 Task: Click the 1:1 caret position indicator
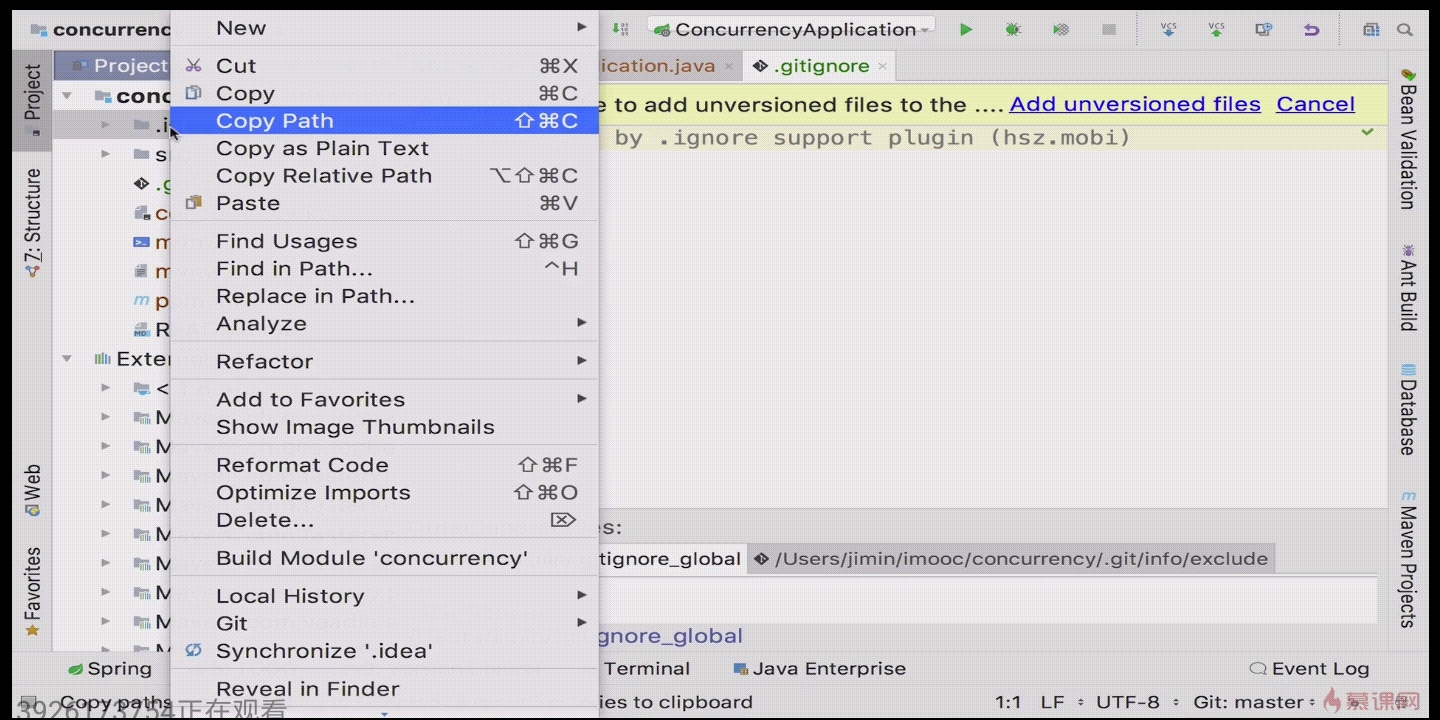(x=1008, y=702)
